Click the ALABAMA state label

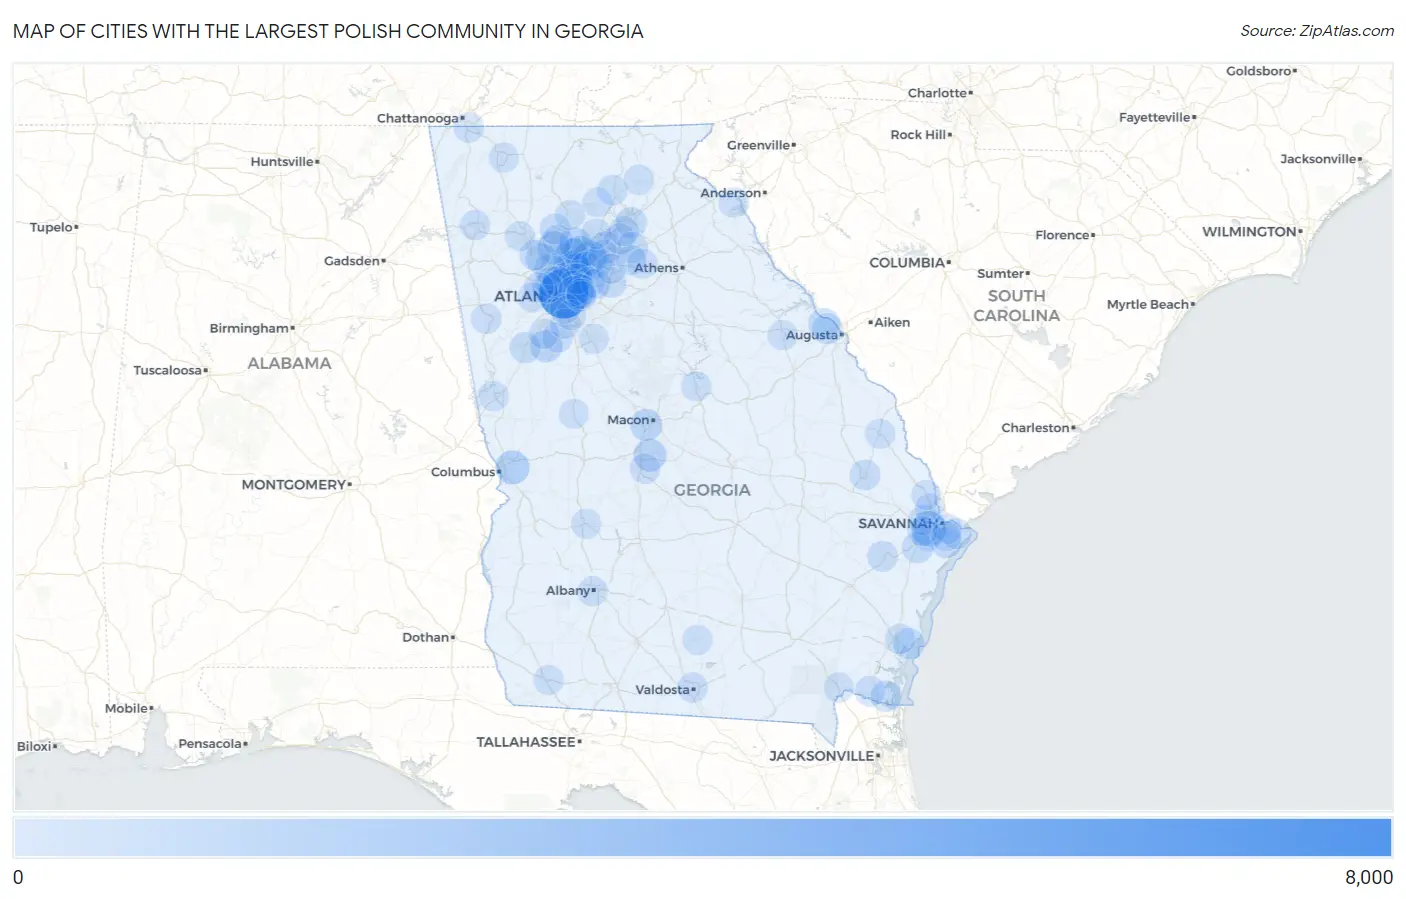click(289, 363)
